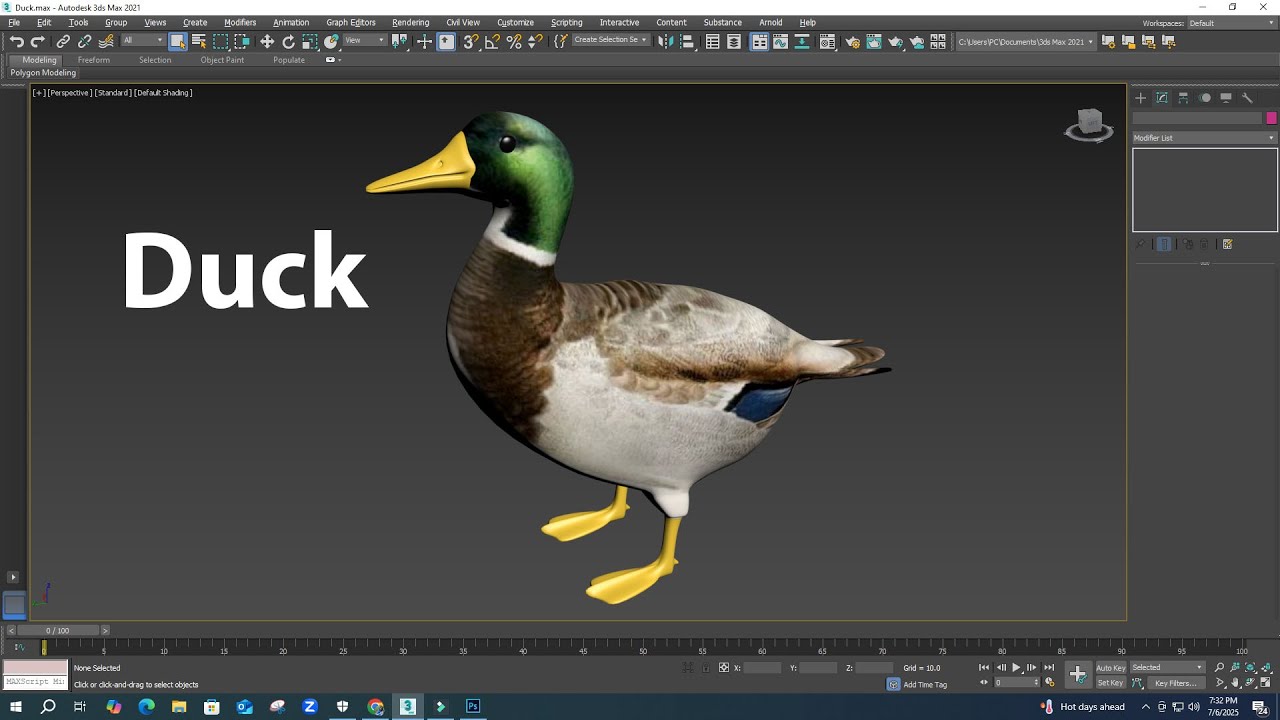Image resolution: width=1280 pixels, height=720 pixels.
Task: Open the File menu
Action: point(14,22)
